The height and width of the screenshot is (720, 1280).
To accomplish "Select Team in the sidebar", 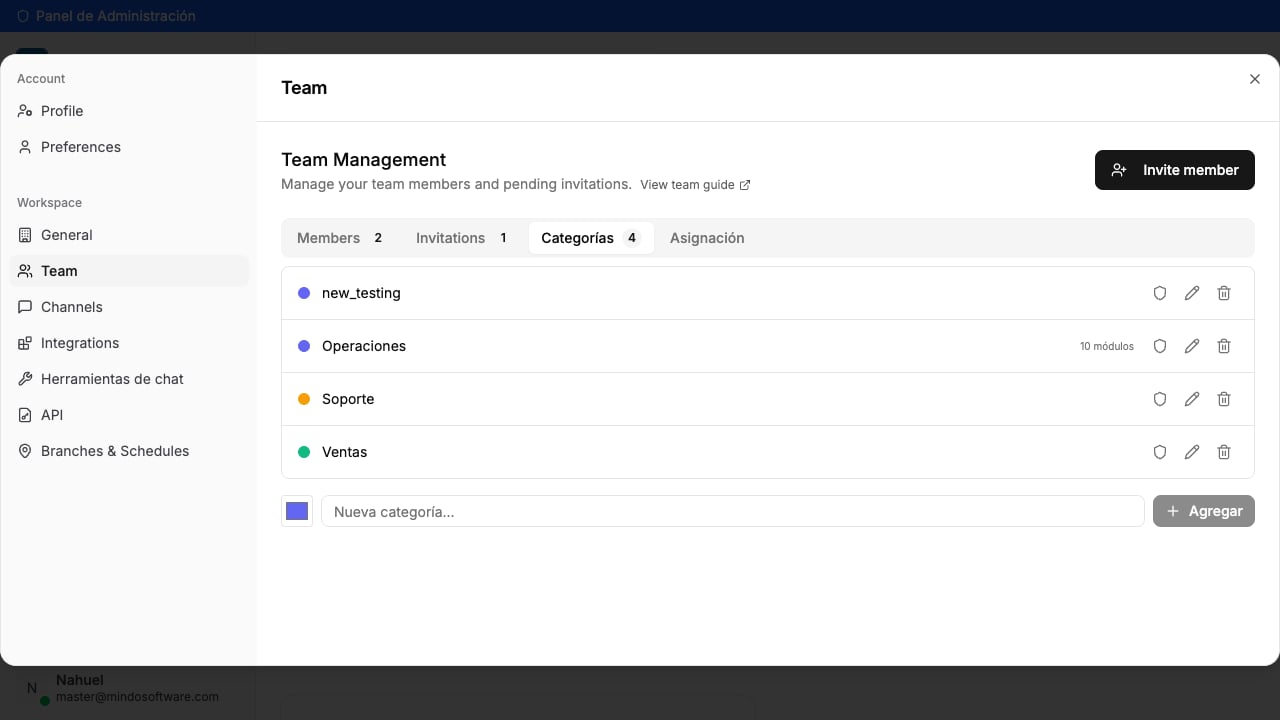I will pyautogui.click(x=129, y=271).
